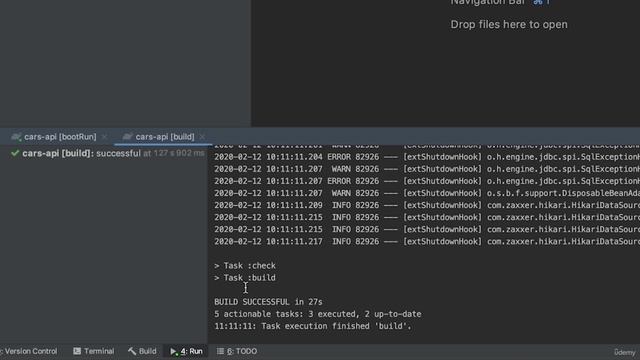Close the cars-api [bootRun] tab
Viewport: 640px width, 360px height.
[104, 137]
